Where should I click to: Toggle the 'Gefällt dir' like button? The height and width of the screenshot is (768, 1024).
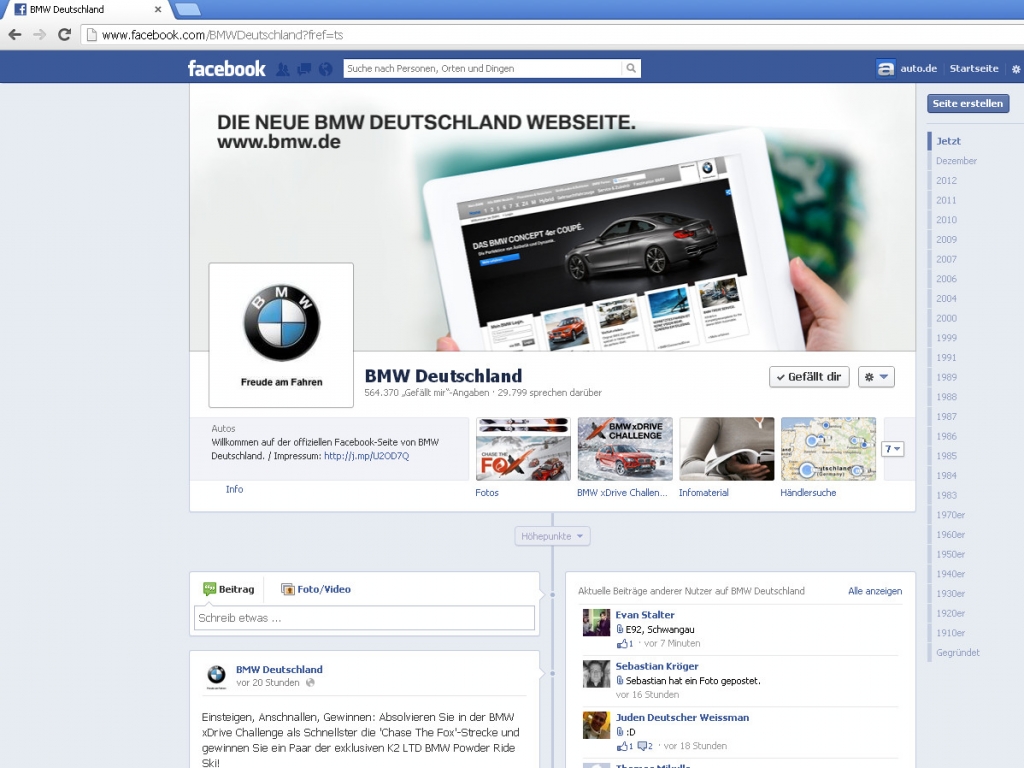coord(809,377)
